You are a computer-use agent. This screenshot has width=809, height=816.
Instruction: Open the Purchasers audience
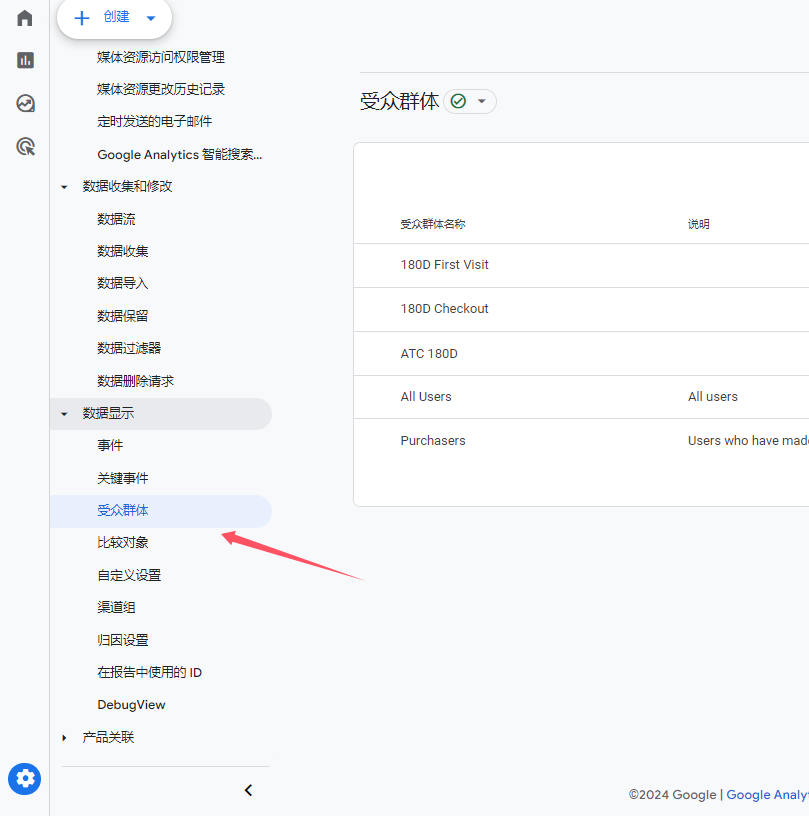[x=433, y=440]
